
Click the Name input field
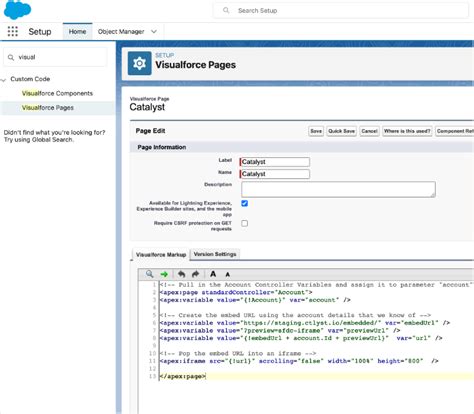point(275,174)
